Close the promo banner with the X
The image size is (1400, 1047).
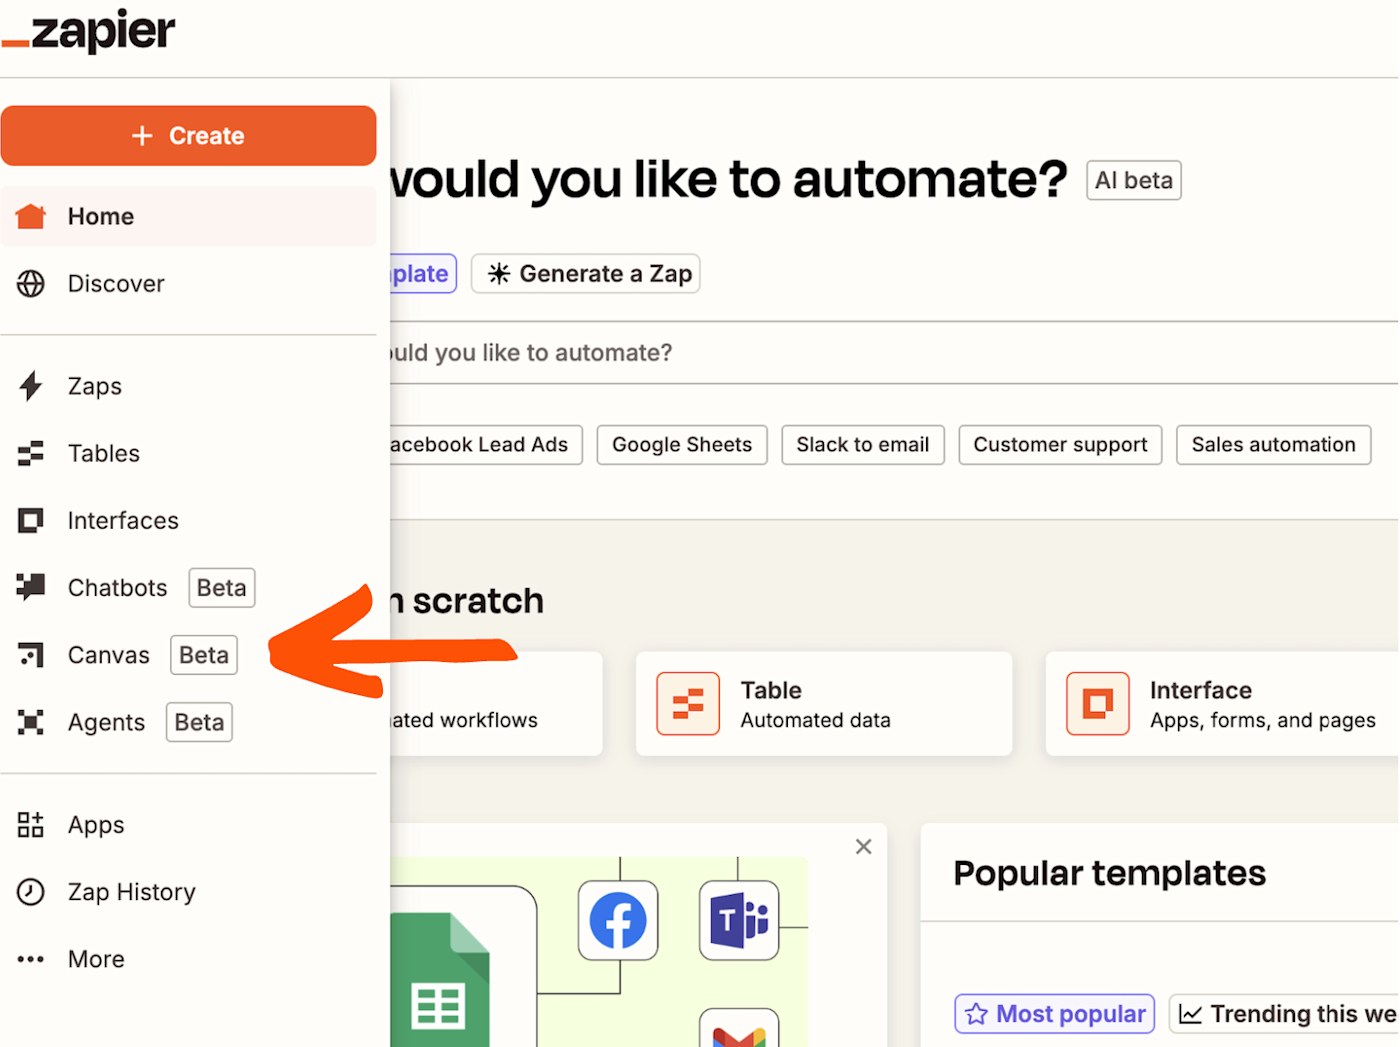(864, 847)
